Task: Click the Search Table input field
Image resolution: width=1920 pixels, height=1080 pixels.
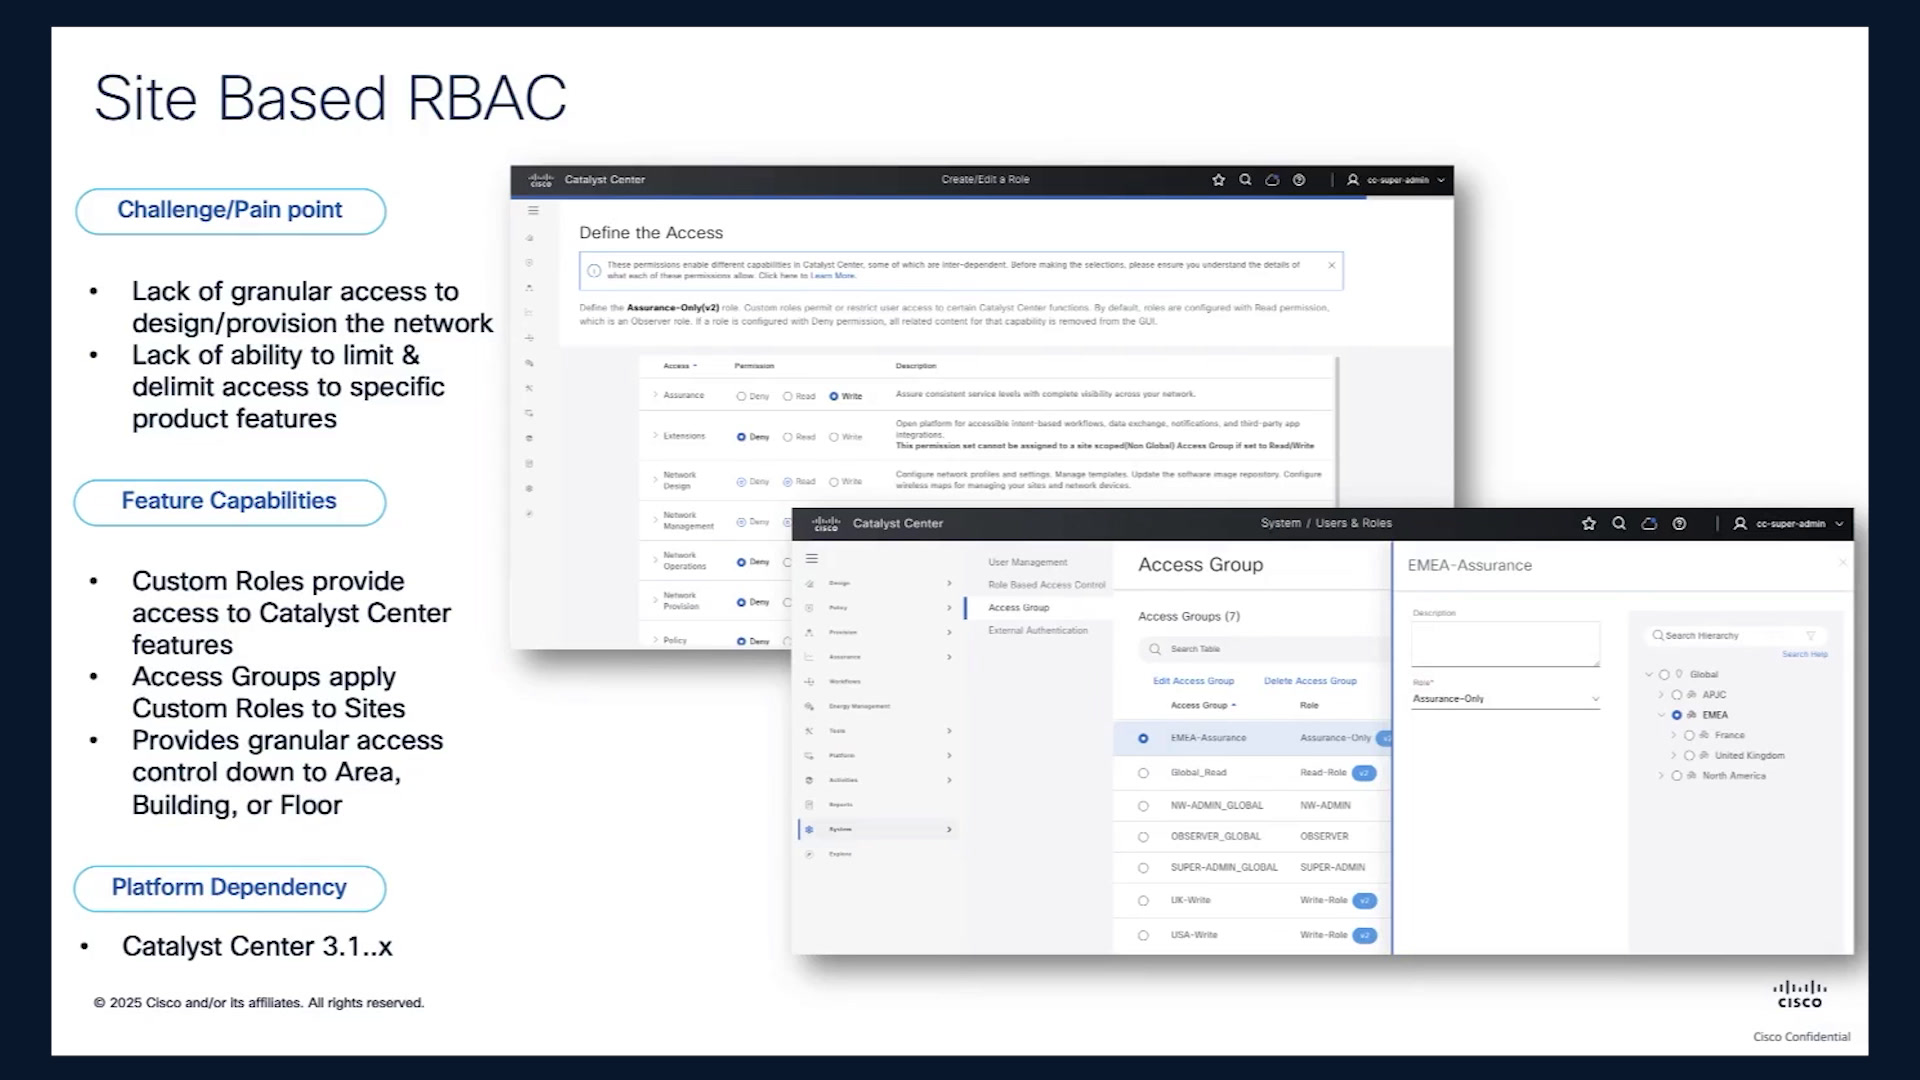Action: point(1264,649)
